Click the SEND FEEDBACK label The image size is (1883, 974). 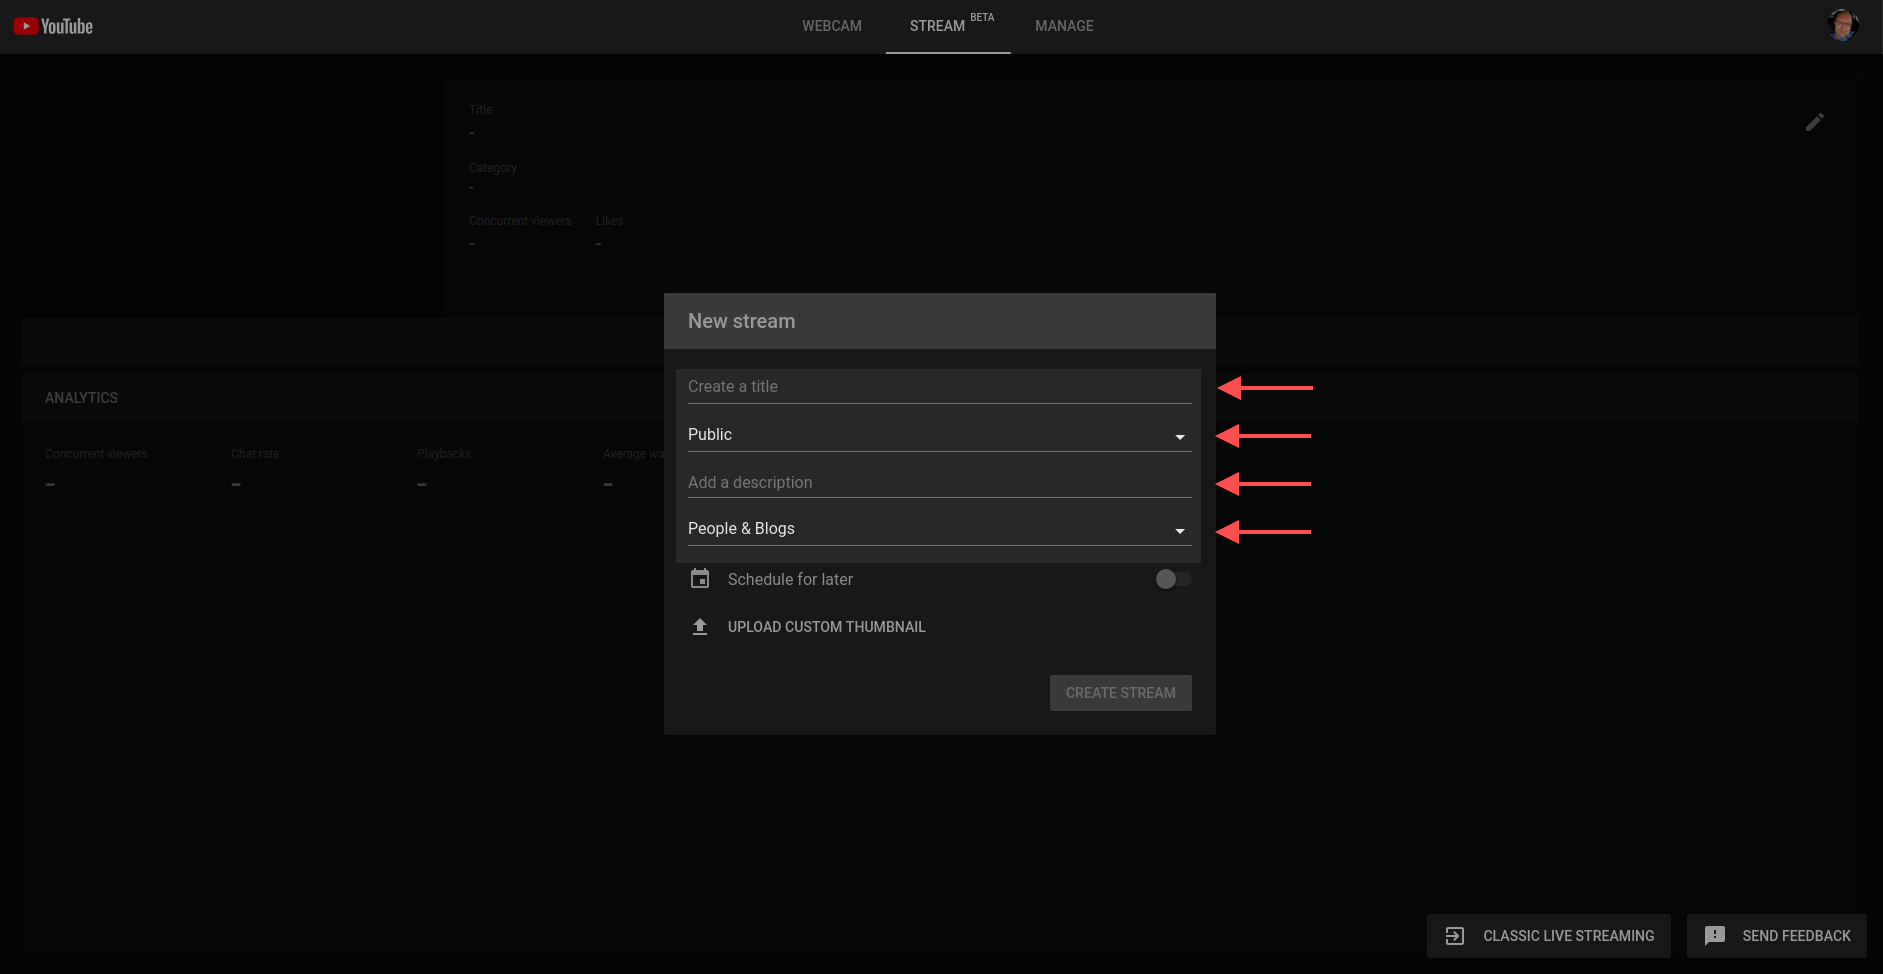1796,936
